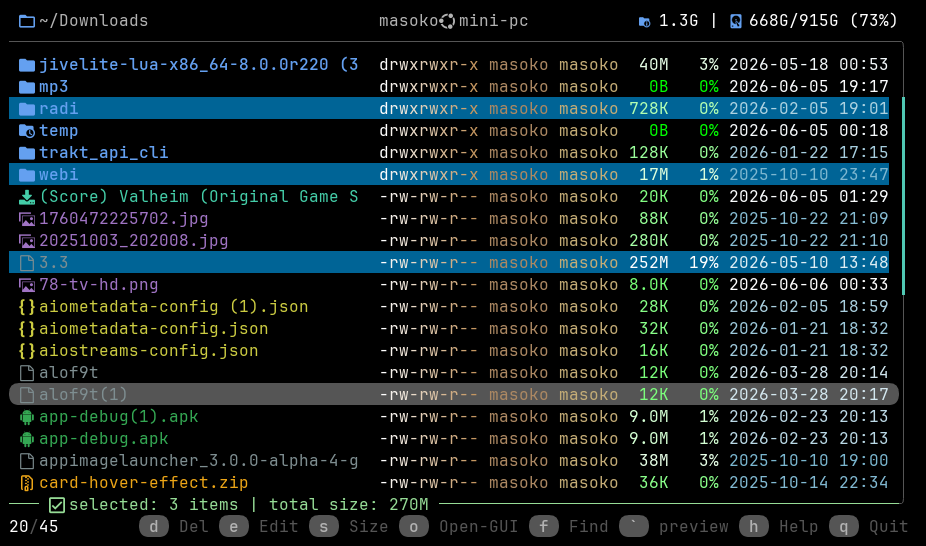Select app-debug(1).apk file name
926x546 pixels.
click(119, 417)
